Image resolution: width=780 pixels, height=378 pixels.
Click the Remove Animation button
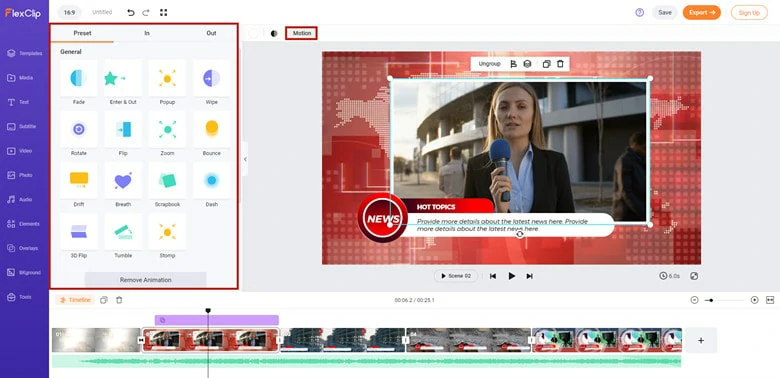click(145, 280)
